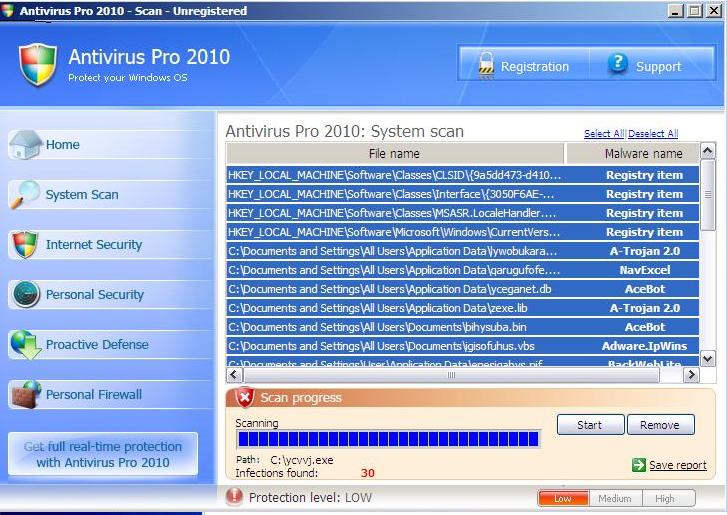Viewport: 727px width, 515px height.
Task: Click the blue scanning progress bar
Action: click(x=388, y=439)
